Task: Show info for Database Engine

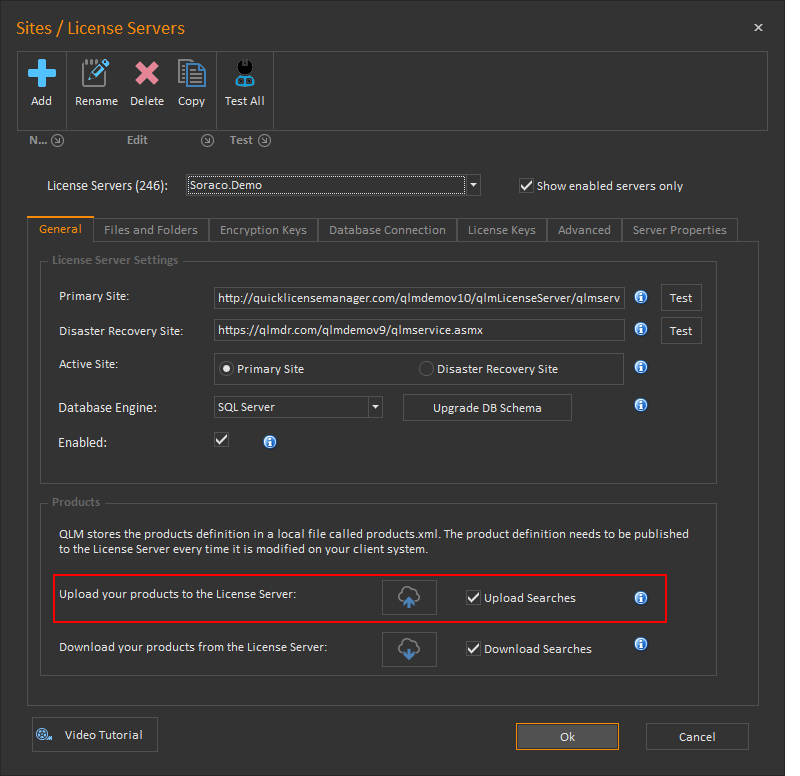Action: point(641,405)
